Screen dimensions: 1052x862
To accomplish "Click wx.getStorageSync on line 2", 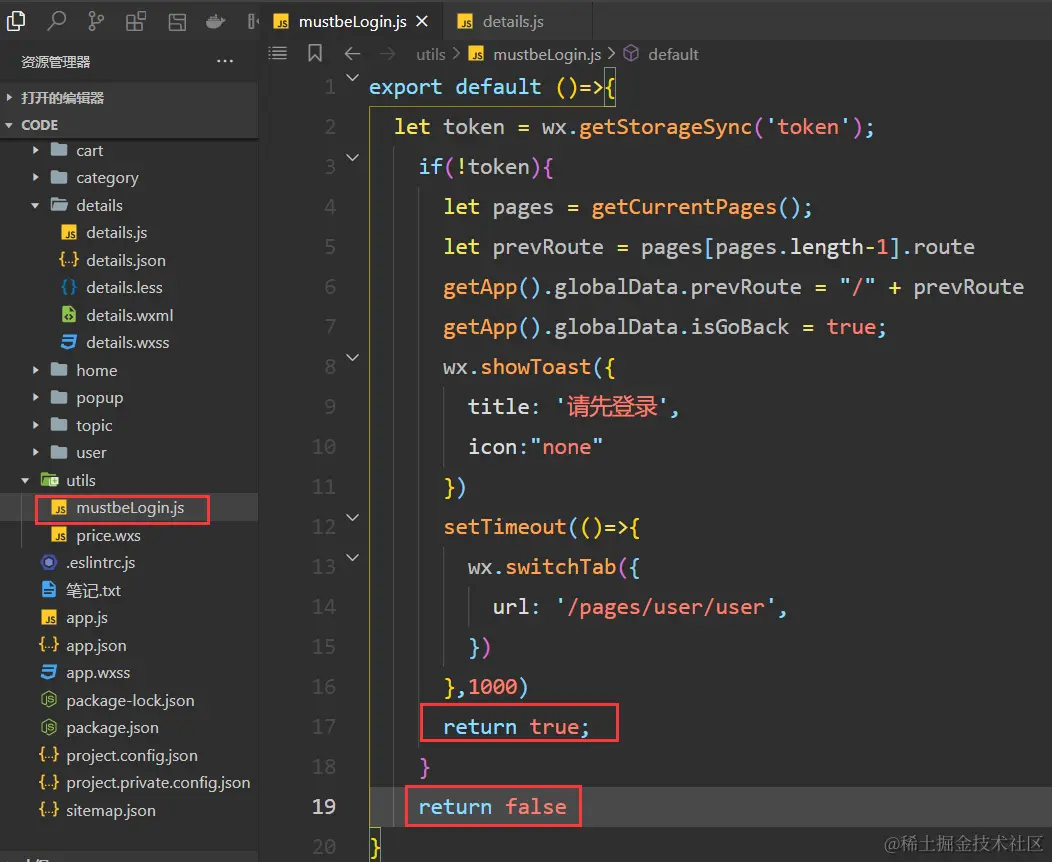I will pos(647,127).
